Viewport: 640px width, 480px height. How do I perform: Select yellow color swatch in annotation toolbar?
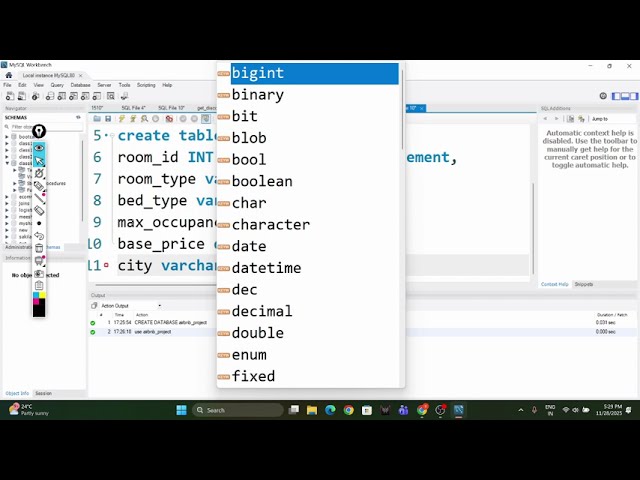pos(42,295)
